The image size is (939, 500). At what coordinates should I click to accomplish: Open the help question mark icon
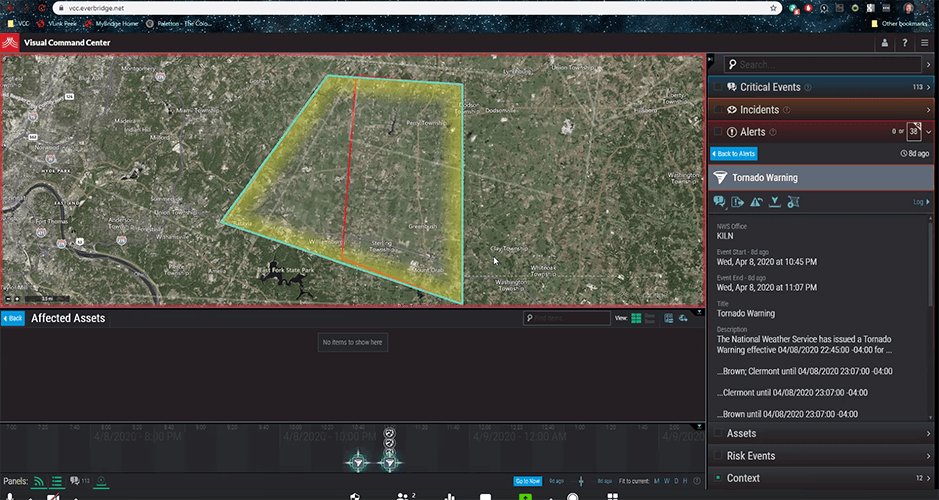[905, 43]
